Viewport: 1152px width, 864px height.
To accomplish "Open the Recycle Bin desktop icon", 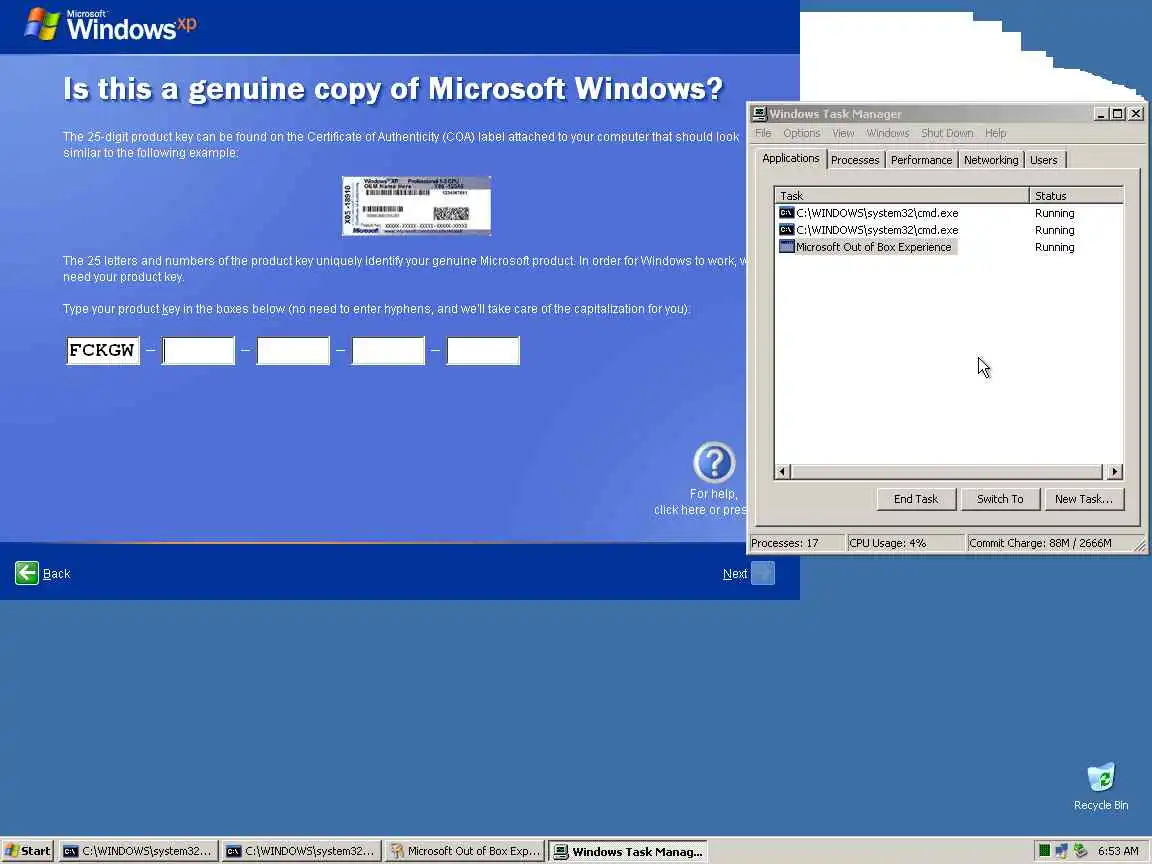I will pos(1101,786).
